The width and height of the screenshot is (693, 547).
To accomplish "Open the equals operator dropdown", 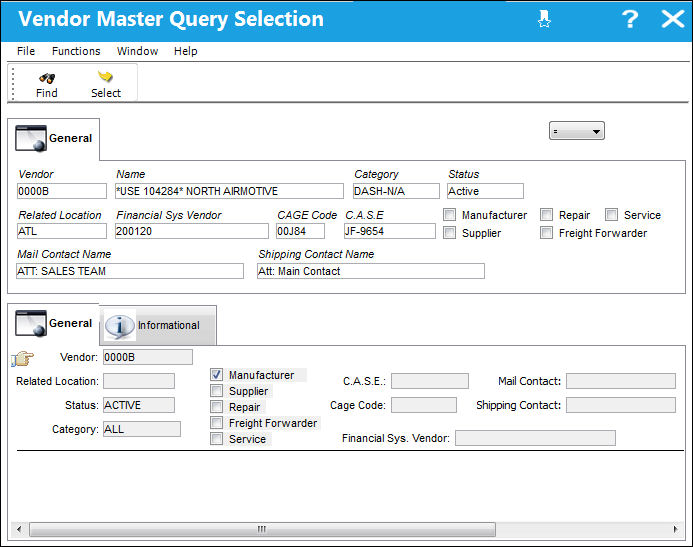I will 576,131.
